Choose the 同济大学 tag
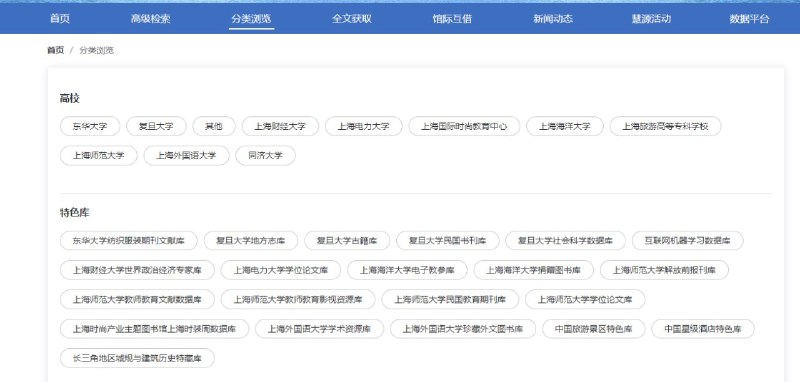Viewport: 800px width, 382px height. (x=265, y=156)
